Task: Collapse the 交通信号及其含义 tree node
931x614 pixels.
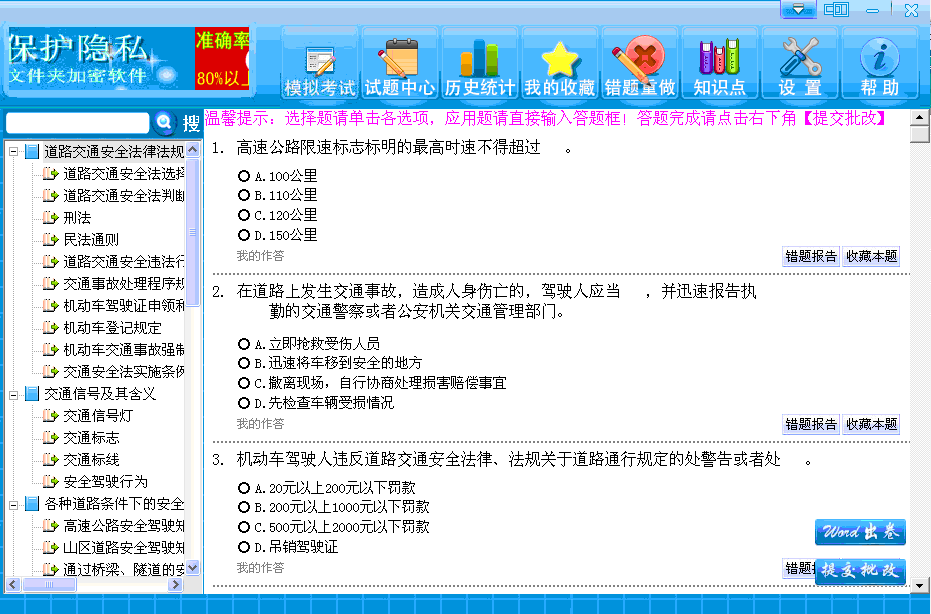Action: point(14,394)
